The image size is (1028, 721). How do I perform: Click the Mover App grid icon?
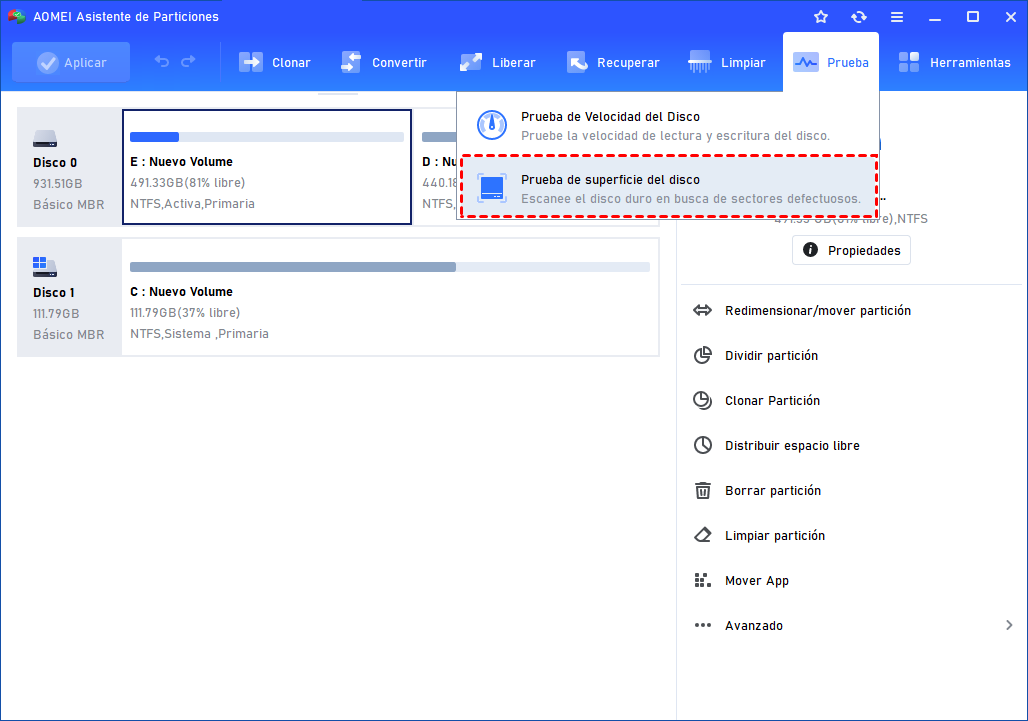click(x=703, y=580)
